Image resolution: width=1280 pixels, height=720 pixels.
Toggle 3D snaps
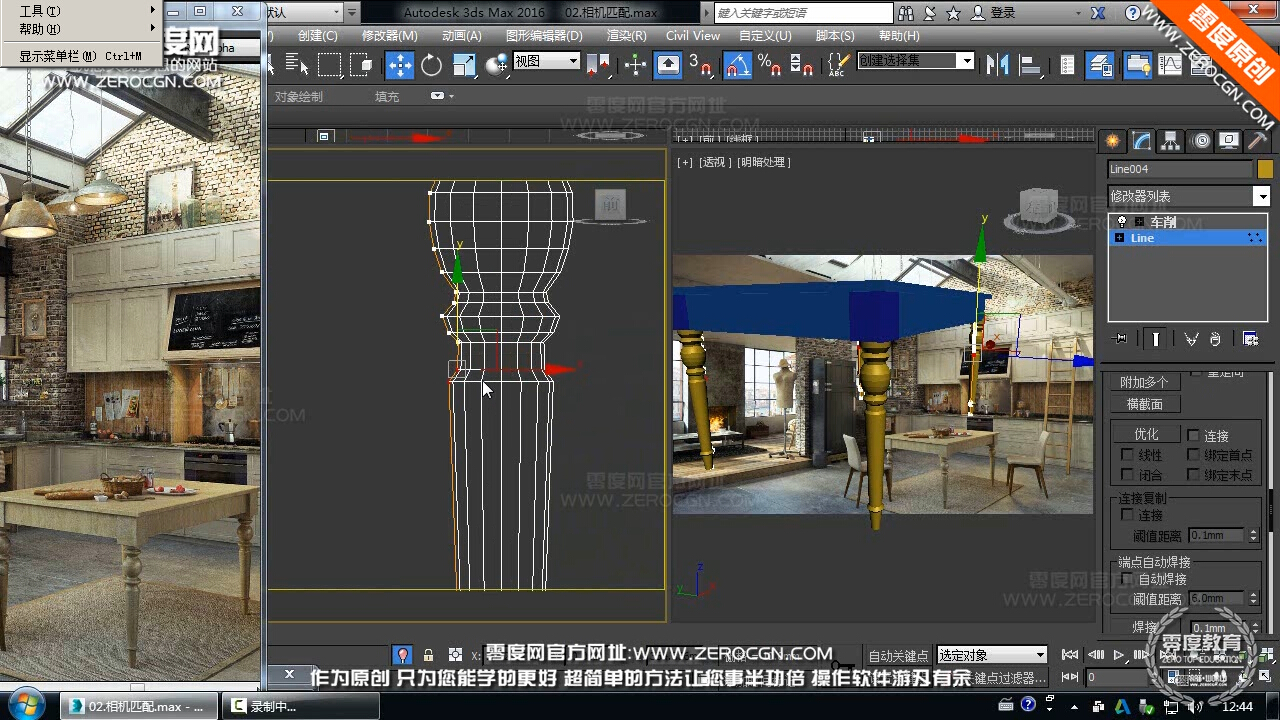(x=701, y=66)
